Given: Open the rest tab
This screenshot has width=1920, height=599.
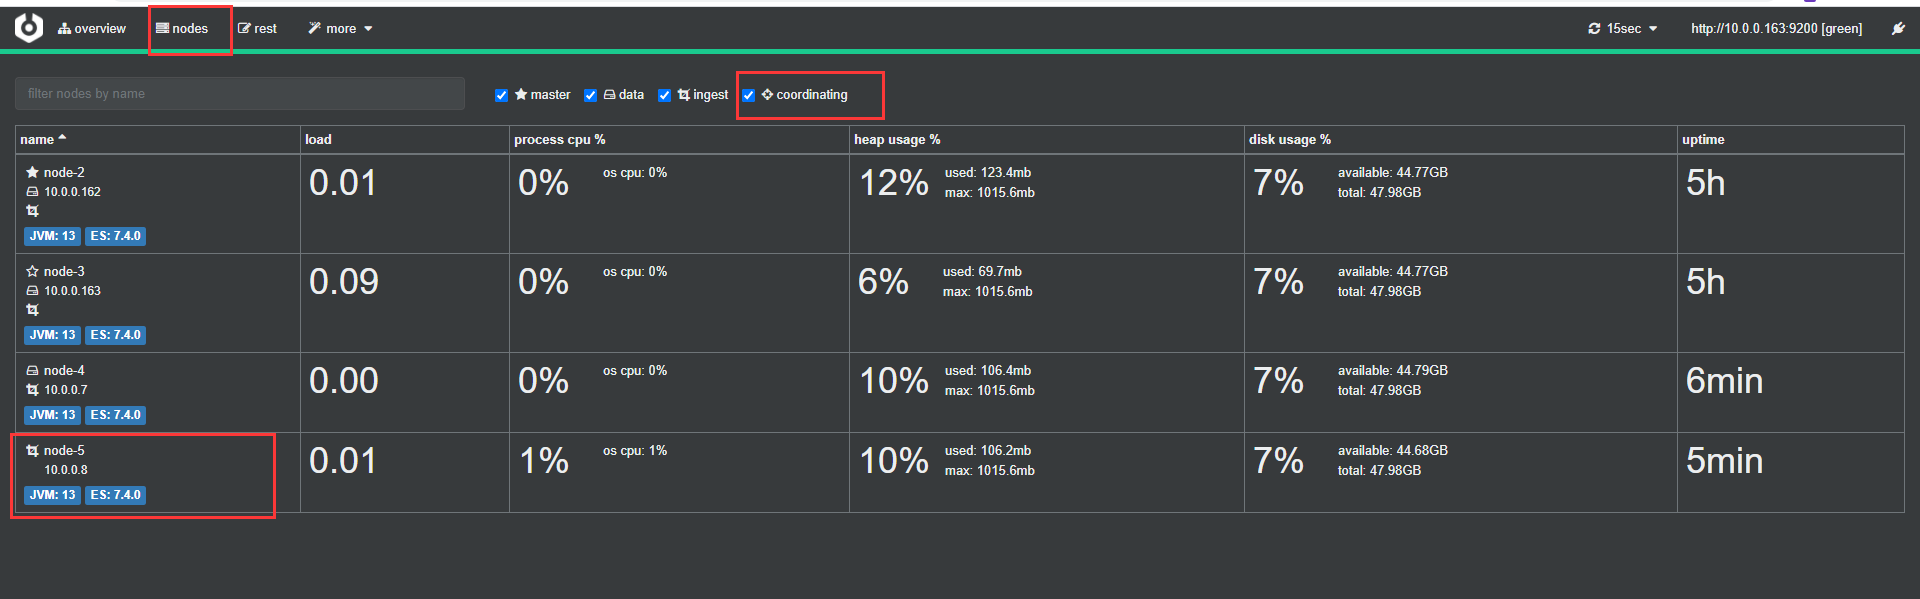Looking at the screenshot, I should [x=257, y=29].
